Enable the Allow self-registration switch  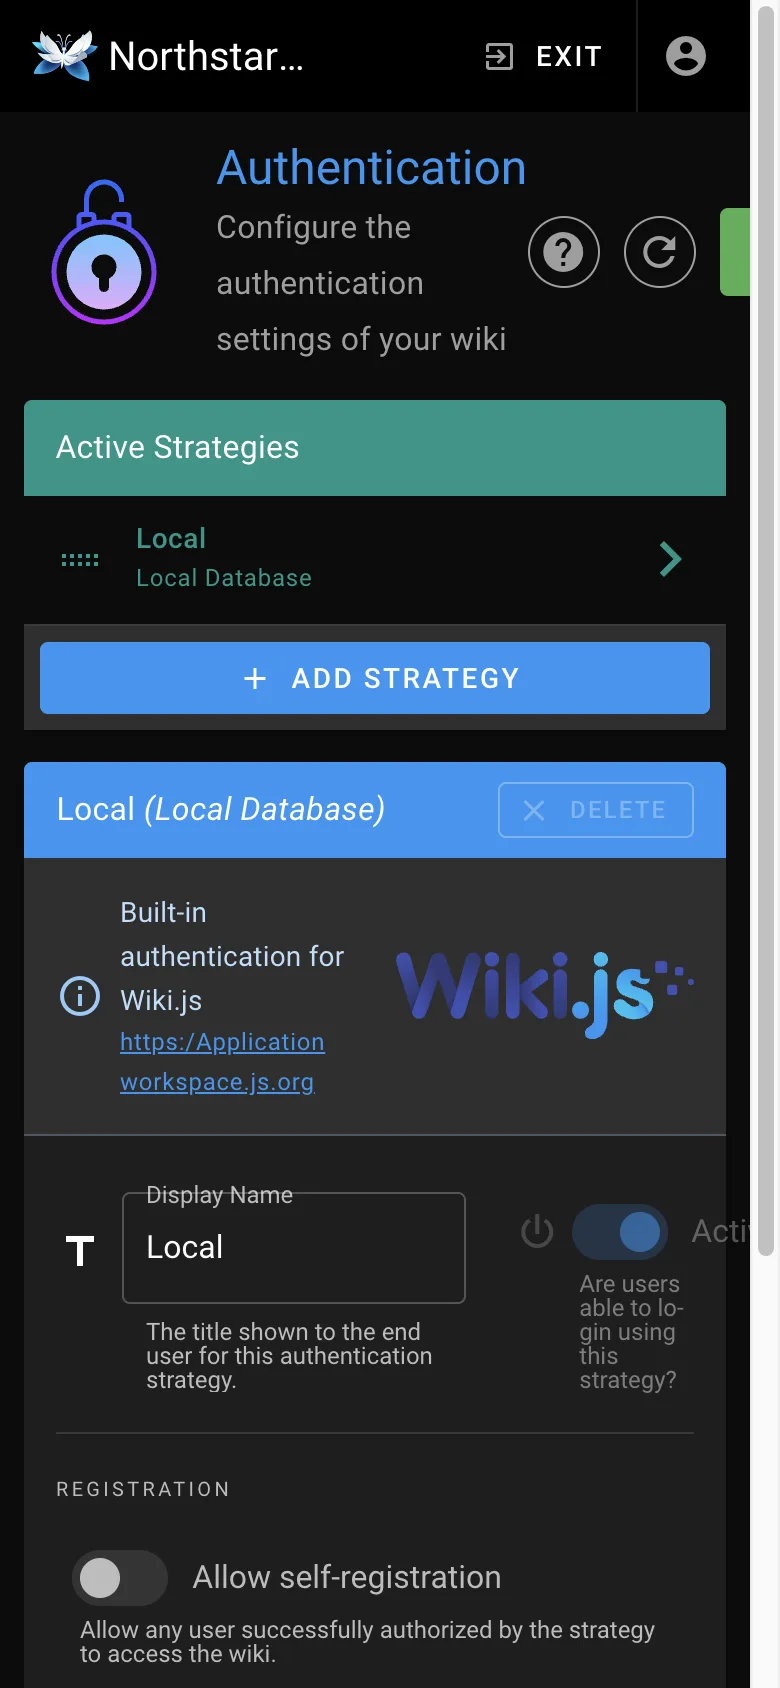120,1578
